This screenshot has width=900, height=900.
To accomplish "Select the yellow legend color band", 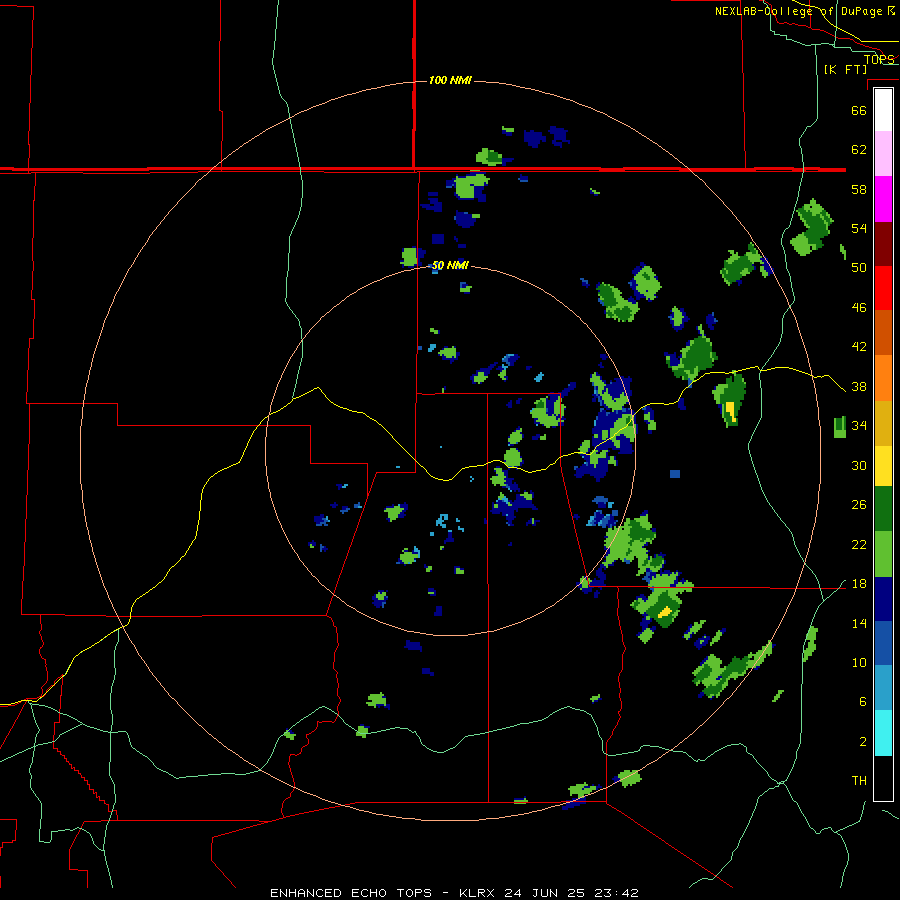I will 883,465.
